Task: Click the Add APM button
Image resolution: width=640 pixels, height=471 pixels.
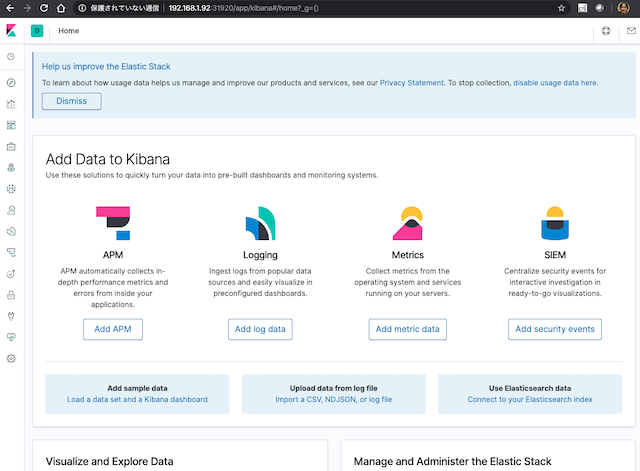Action: [113, 329]
